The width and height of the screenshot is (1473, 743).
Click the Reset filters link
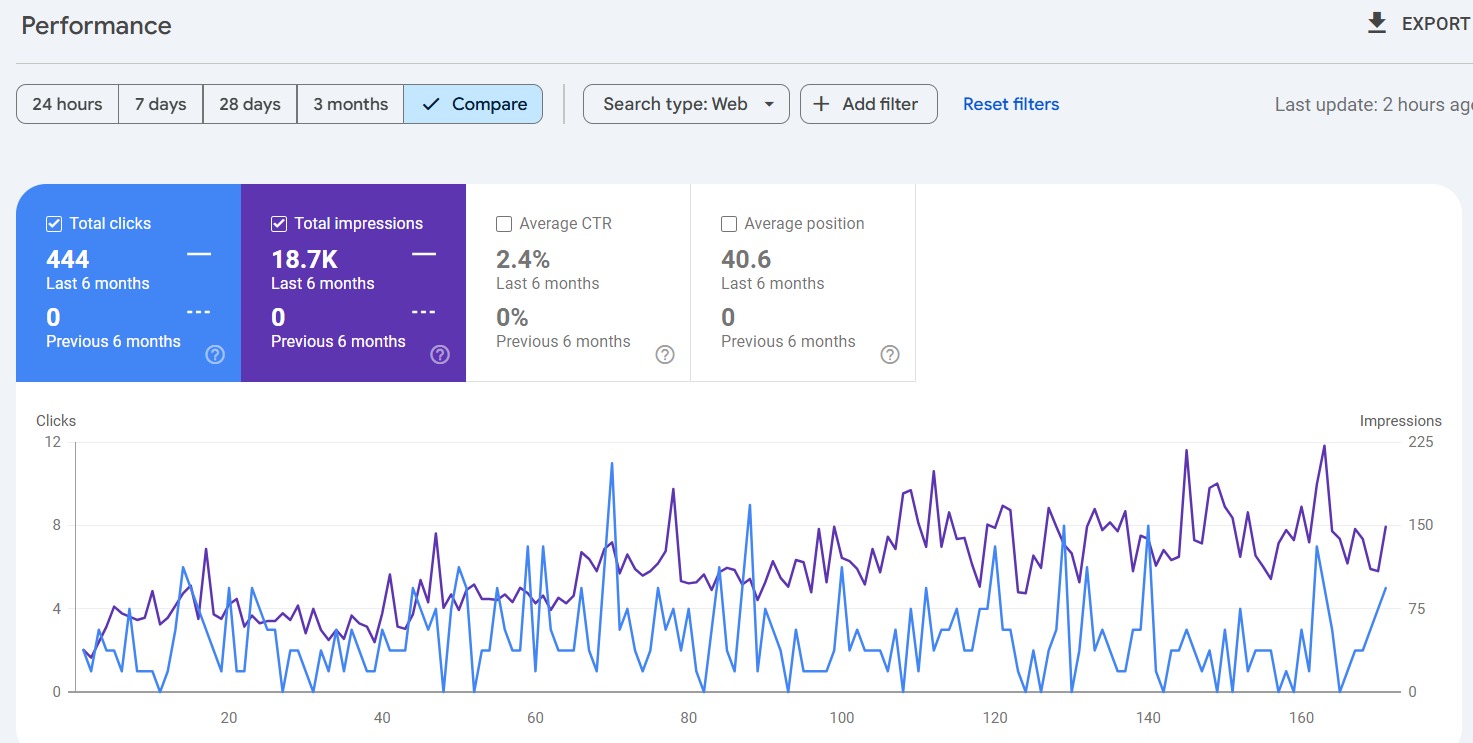point(1010,104)
